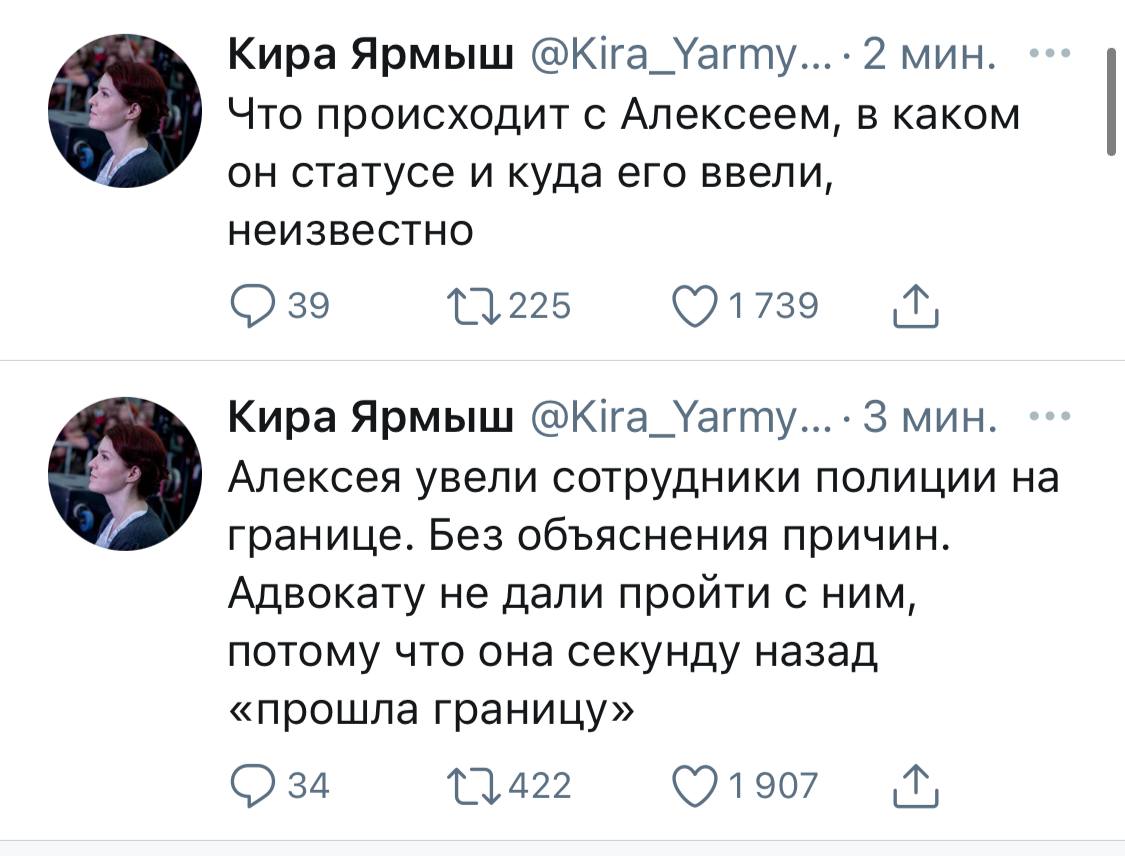This screenshot has width=1125, height=856.
Task: Open avatar of the 3 мин. tweet author
Action: (126, 474)
